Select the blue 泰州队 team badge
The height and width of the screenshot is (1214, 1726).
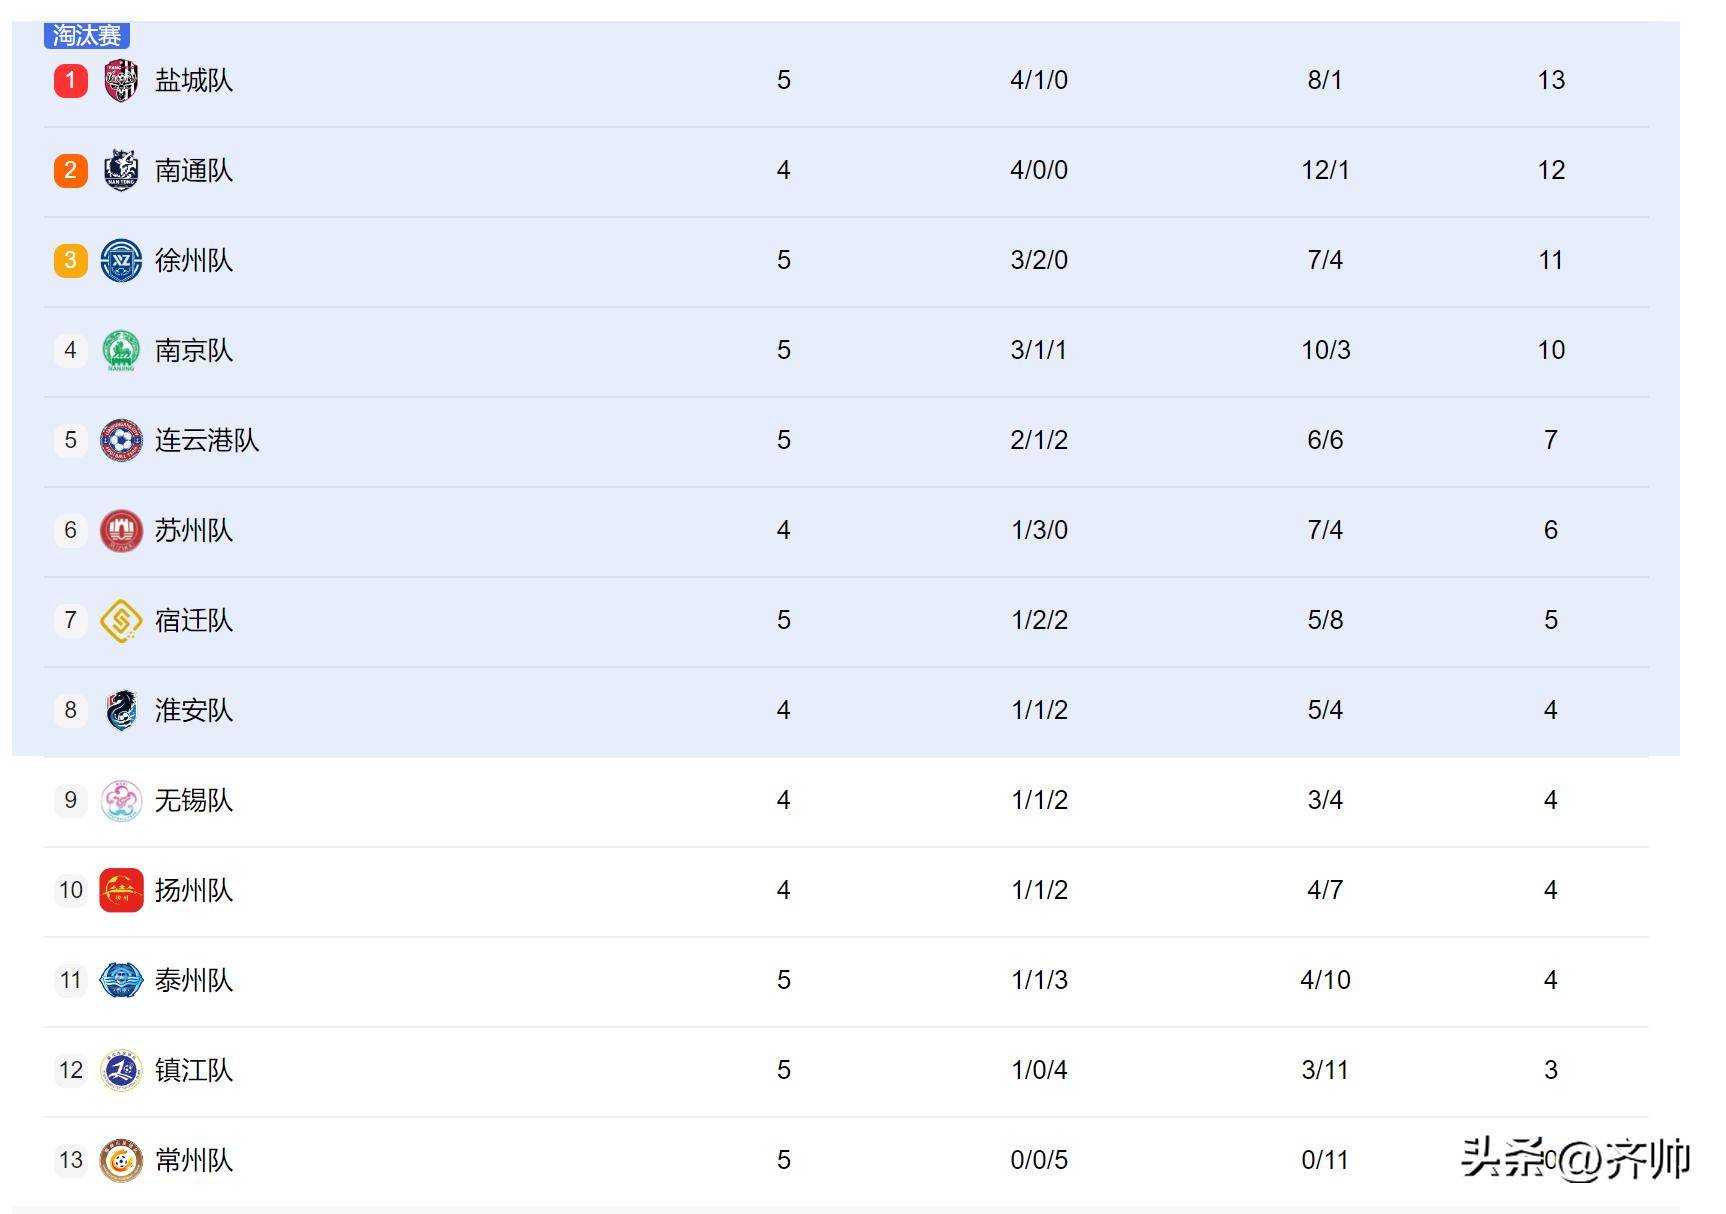coord(121,980)
